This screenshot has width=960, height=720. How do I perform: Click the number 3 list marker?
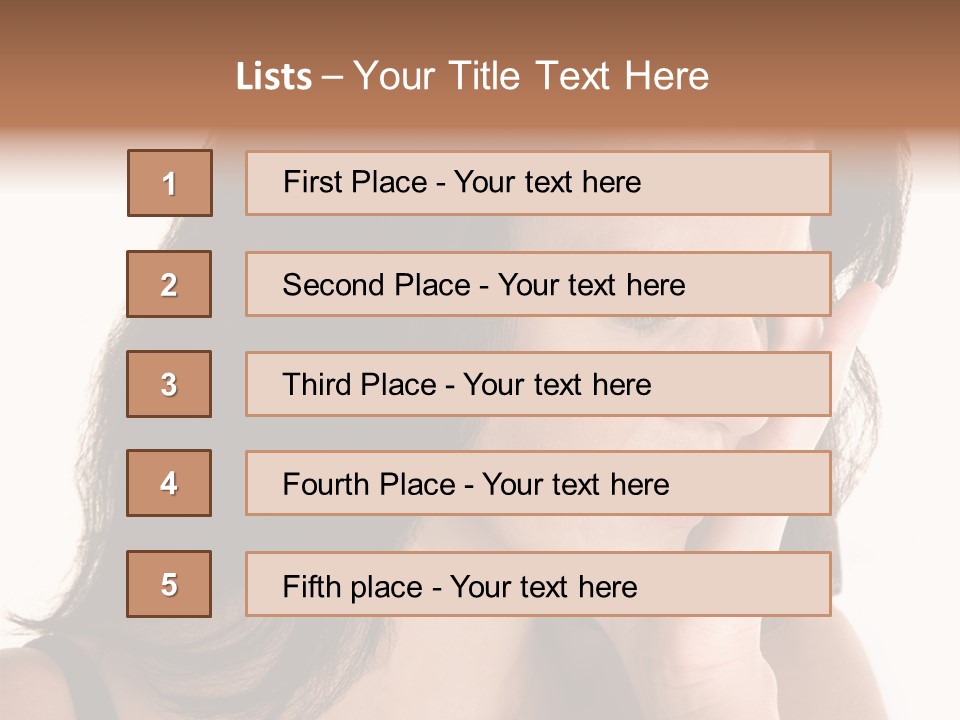pos(169,384)
